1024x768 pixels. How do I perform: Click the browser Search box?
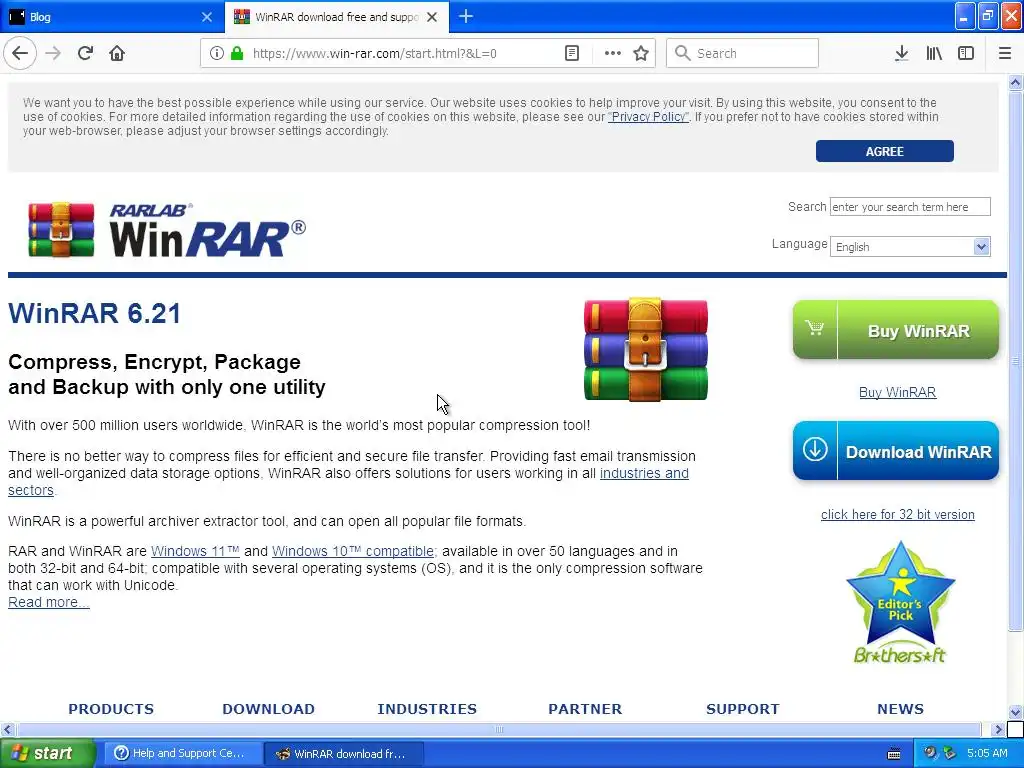click(742, 53)
